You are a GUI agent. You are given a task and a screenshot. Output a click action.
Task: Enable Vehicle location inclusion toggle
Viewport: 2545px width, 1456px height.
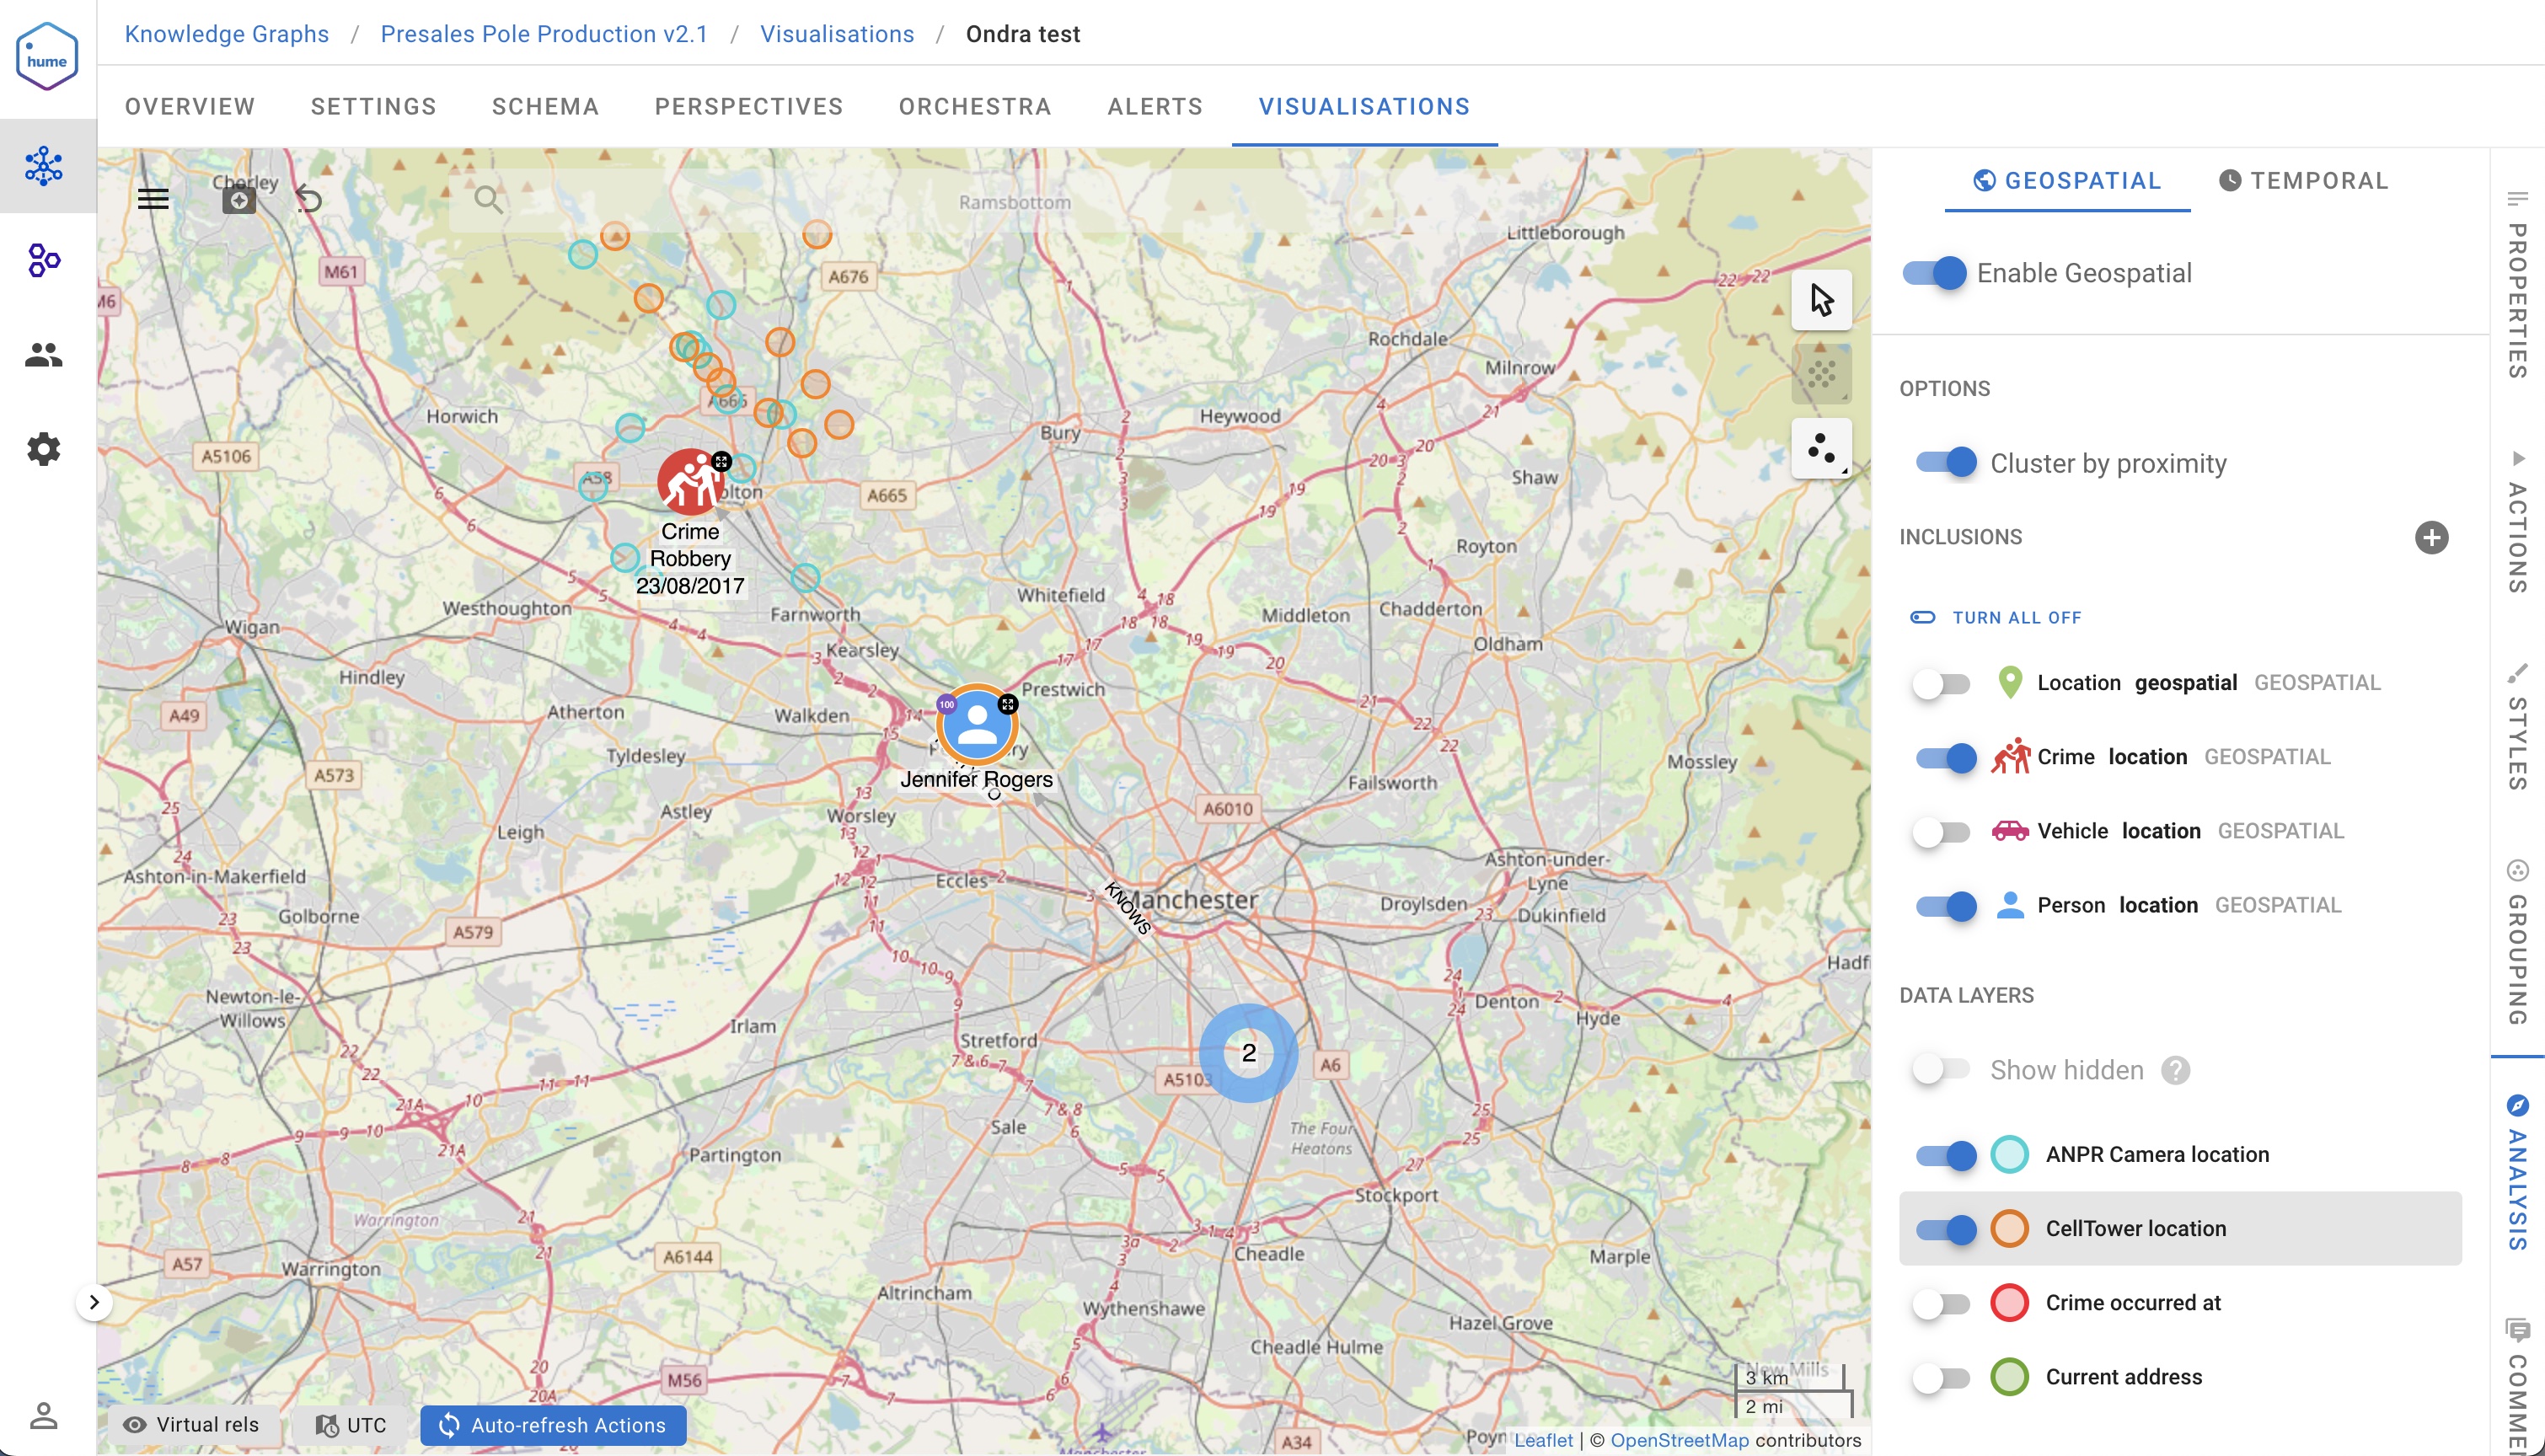1941,831
